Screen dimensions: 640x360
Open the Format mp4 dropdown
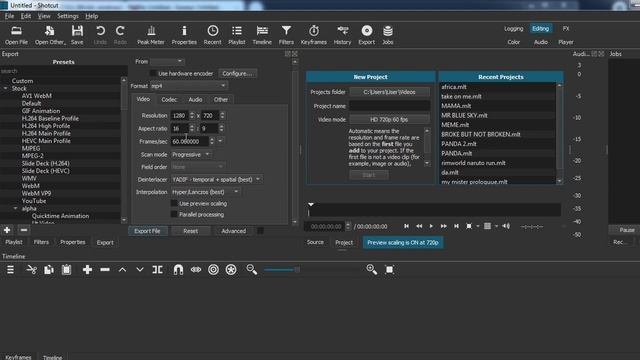189,86
